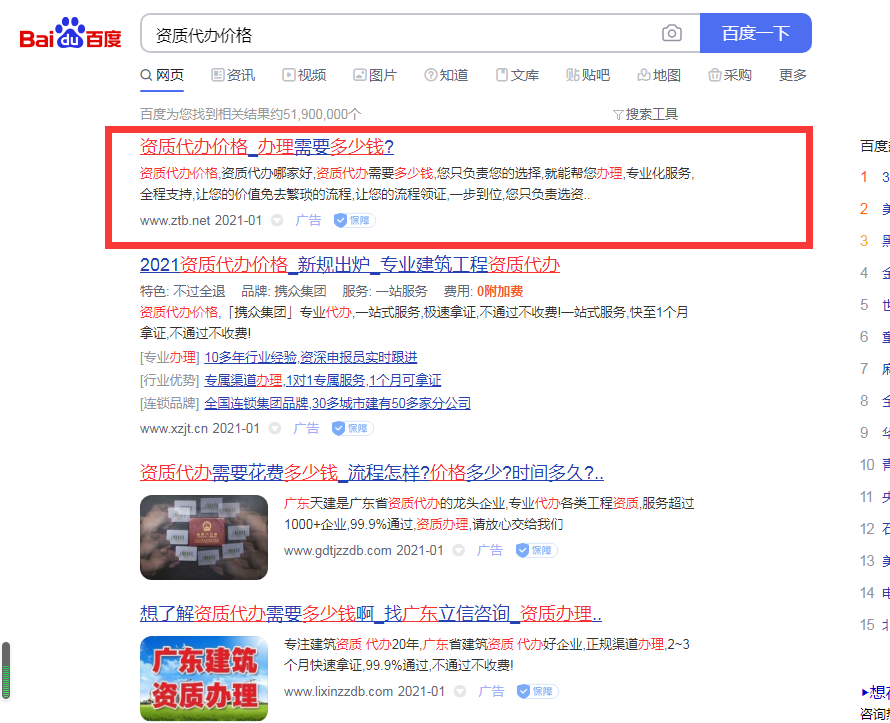Click the 保障 badge beside www.ztb.net
The image size is (890, 723).
[354, 220]
